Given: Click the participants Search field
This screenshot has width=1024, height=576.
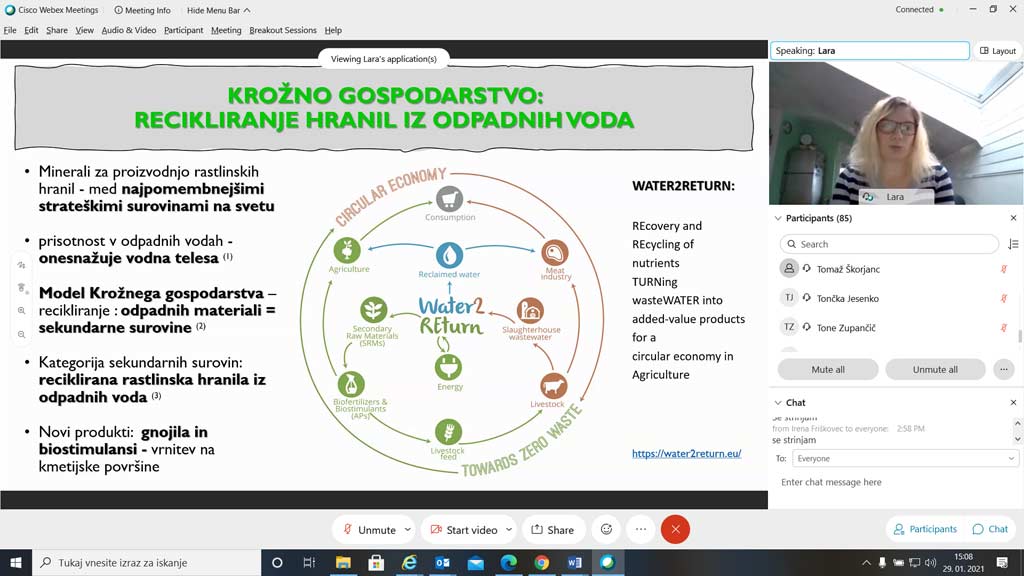Looking at the screenshot, I should click(x=889, y=244).
